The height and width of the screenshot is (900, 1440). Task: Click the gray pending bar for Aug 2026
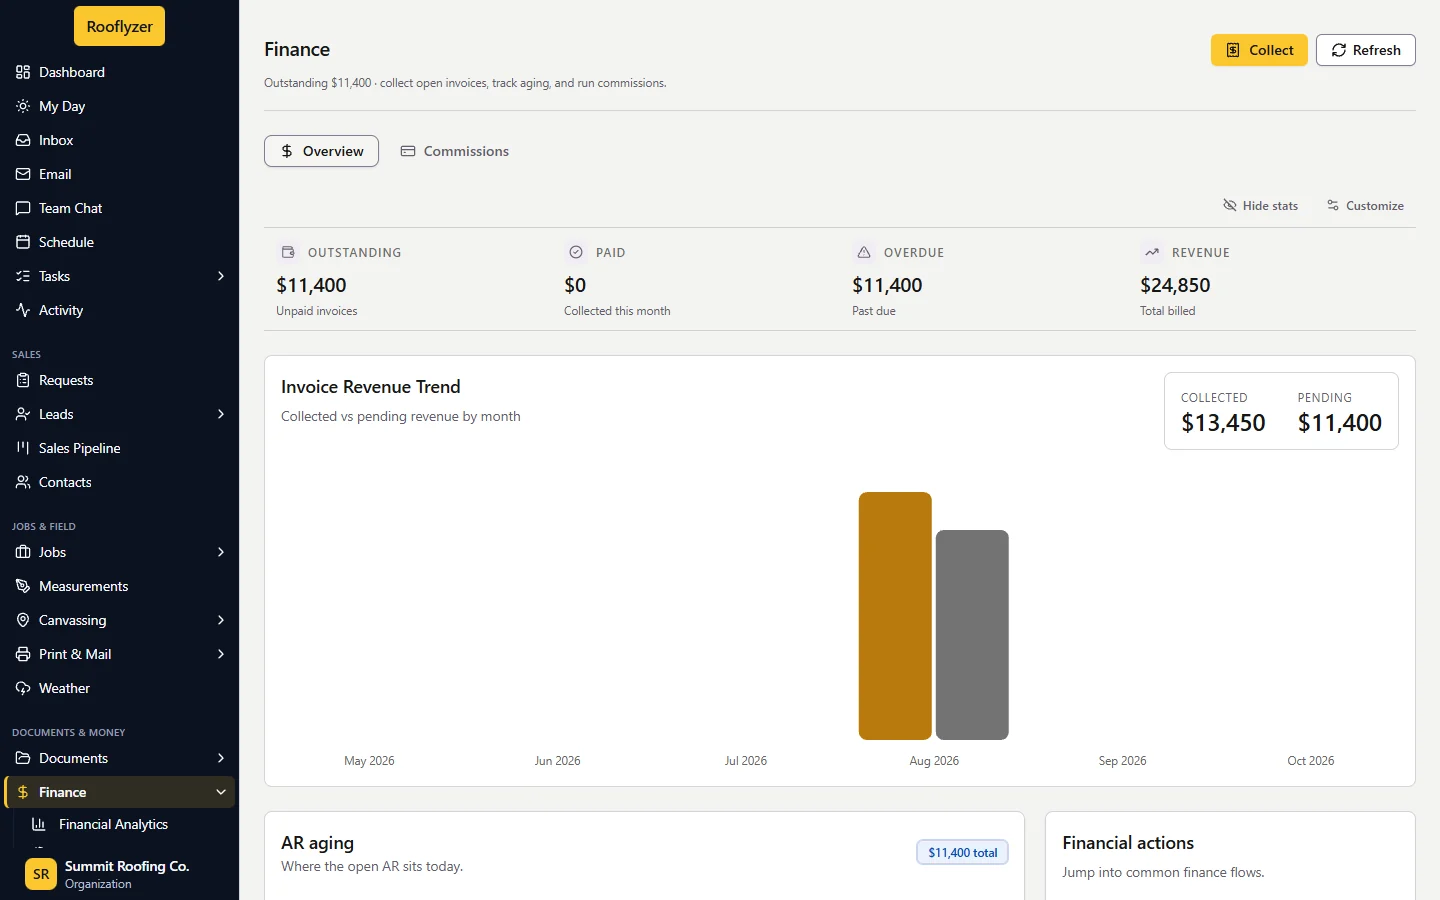[972, 635]
